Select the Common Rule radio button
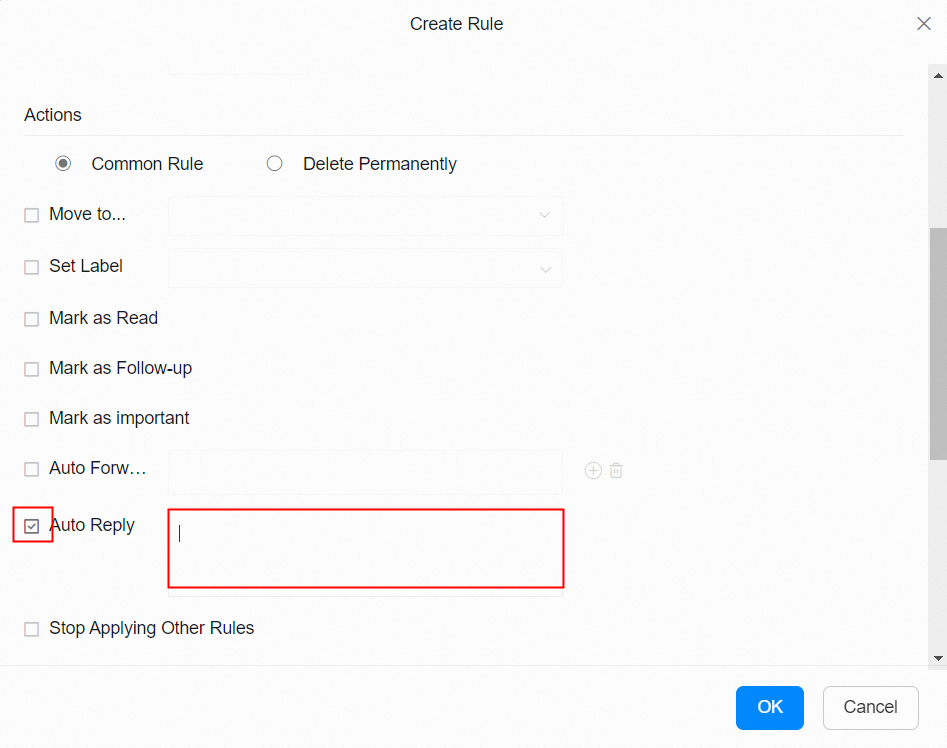 (x=64, y=164)
